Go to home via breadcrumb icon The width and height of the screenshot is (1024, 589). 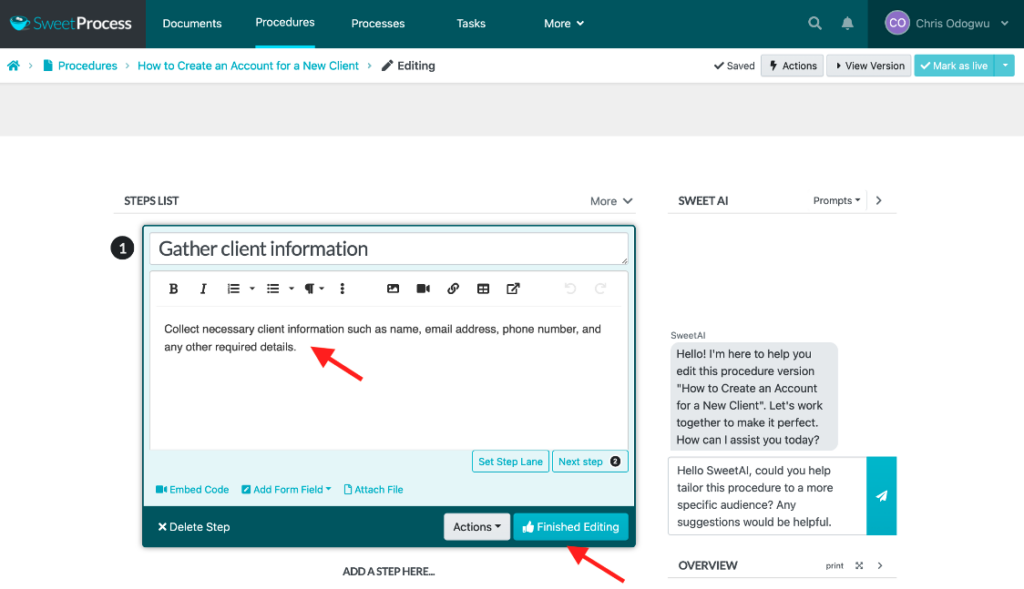pos(13,65)
